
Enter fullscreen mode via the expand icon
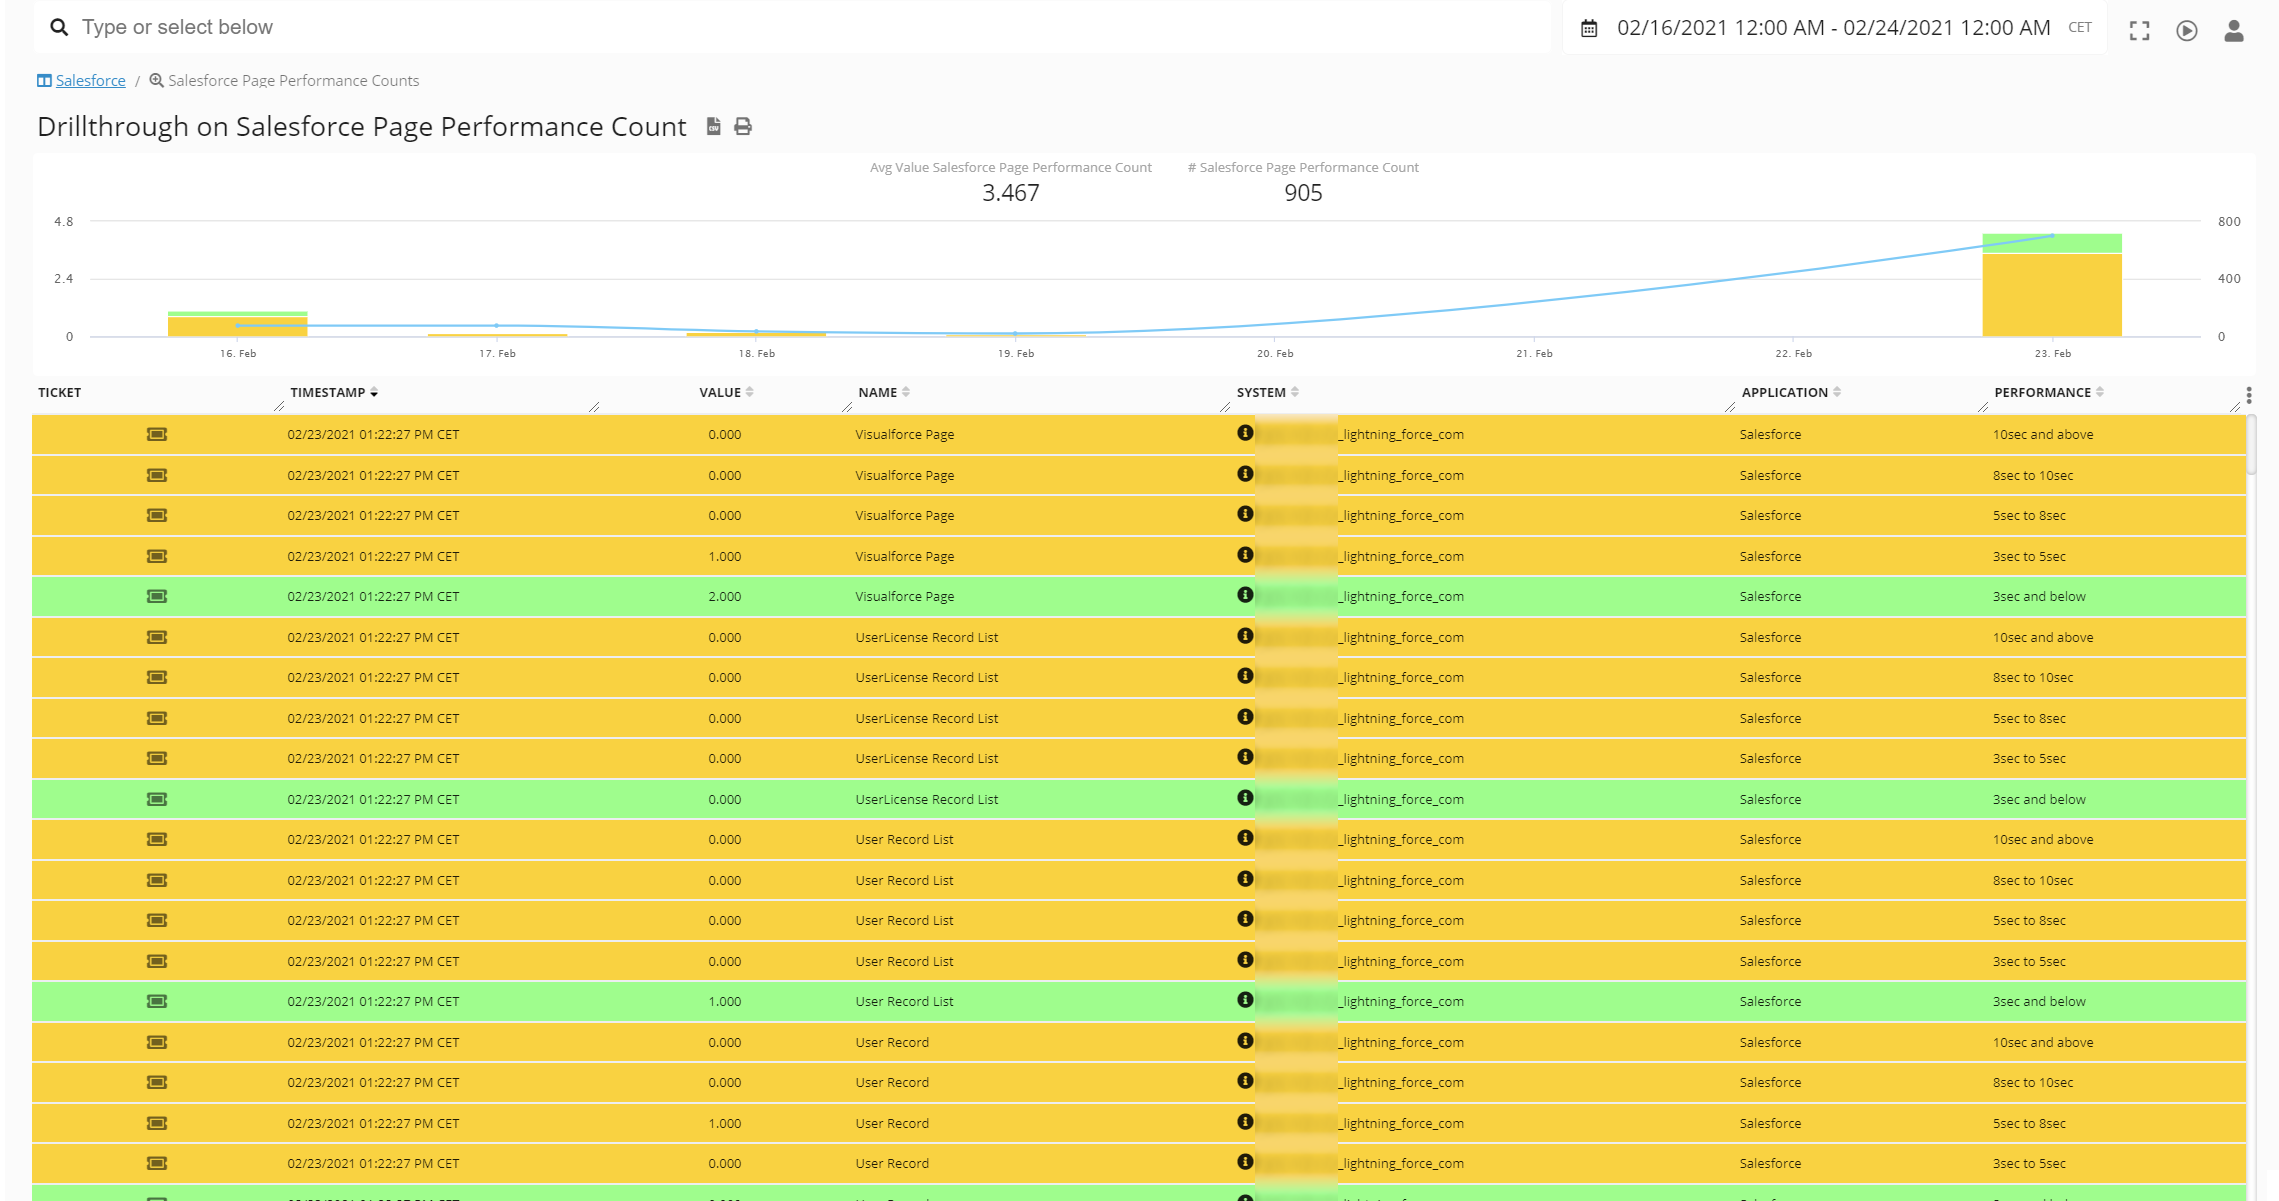2140,30
